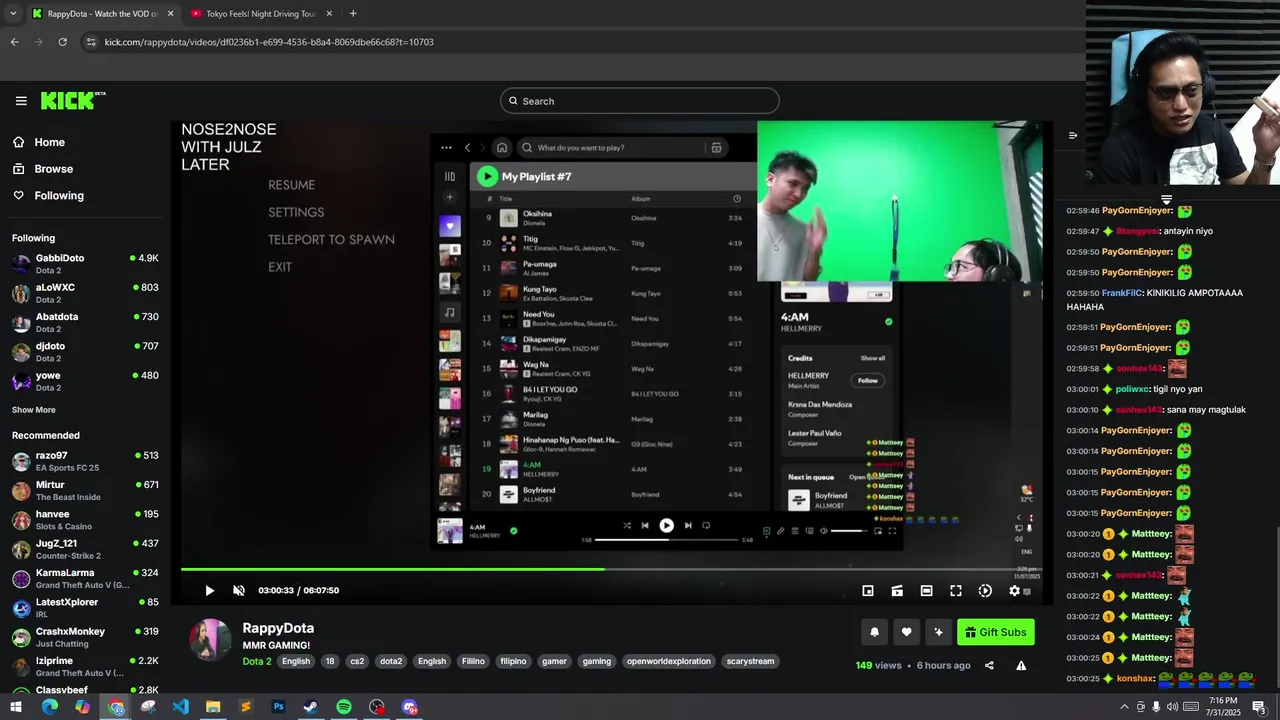
Task: Open Steam from taskbar
Action: tap(311, 707)
